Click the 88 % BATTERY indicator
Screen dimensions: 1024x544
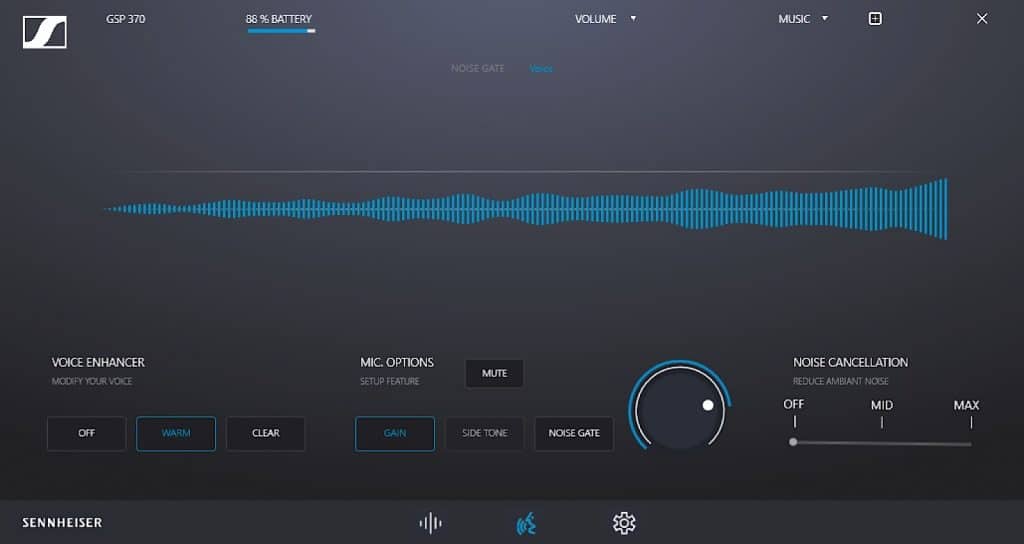279,22
